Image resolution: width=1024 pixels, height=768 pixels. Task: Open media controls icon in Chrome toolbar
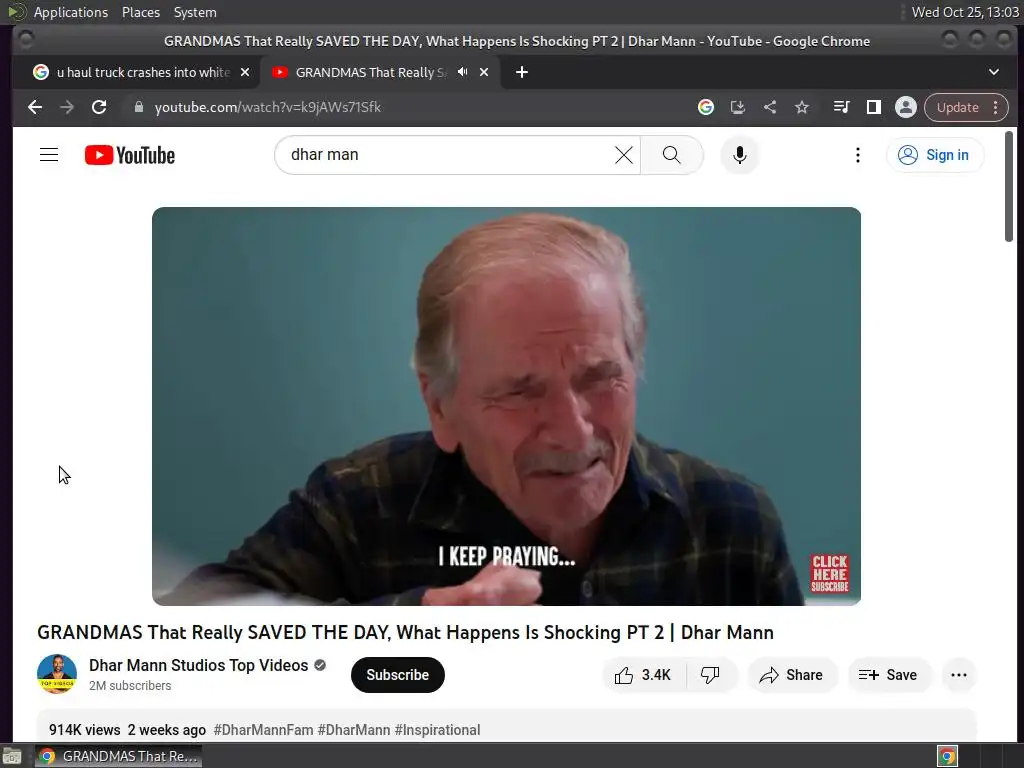[841, 107]
